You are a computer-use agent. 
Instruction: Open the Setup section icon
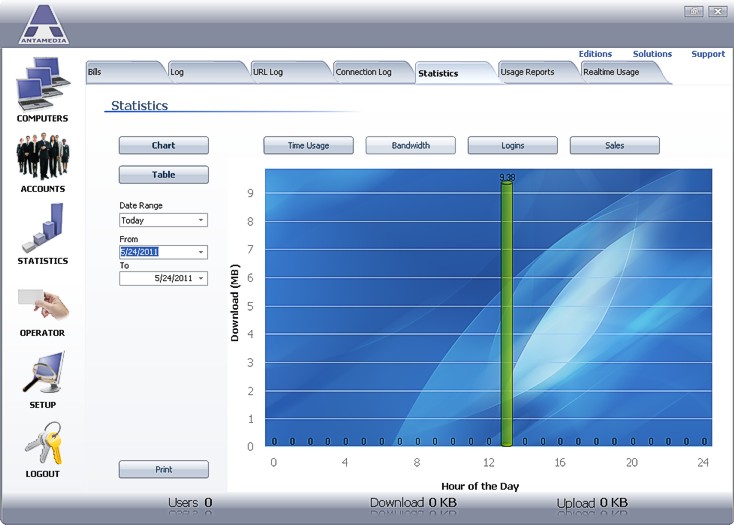pos(44,372)
